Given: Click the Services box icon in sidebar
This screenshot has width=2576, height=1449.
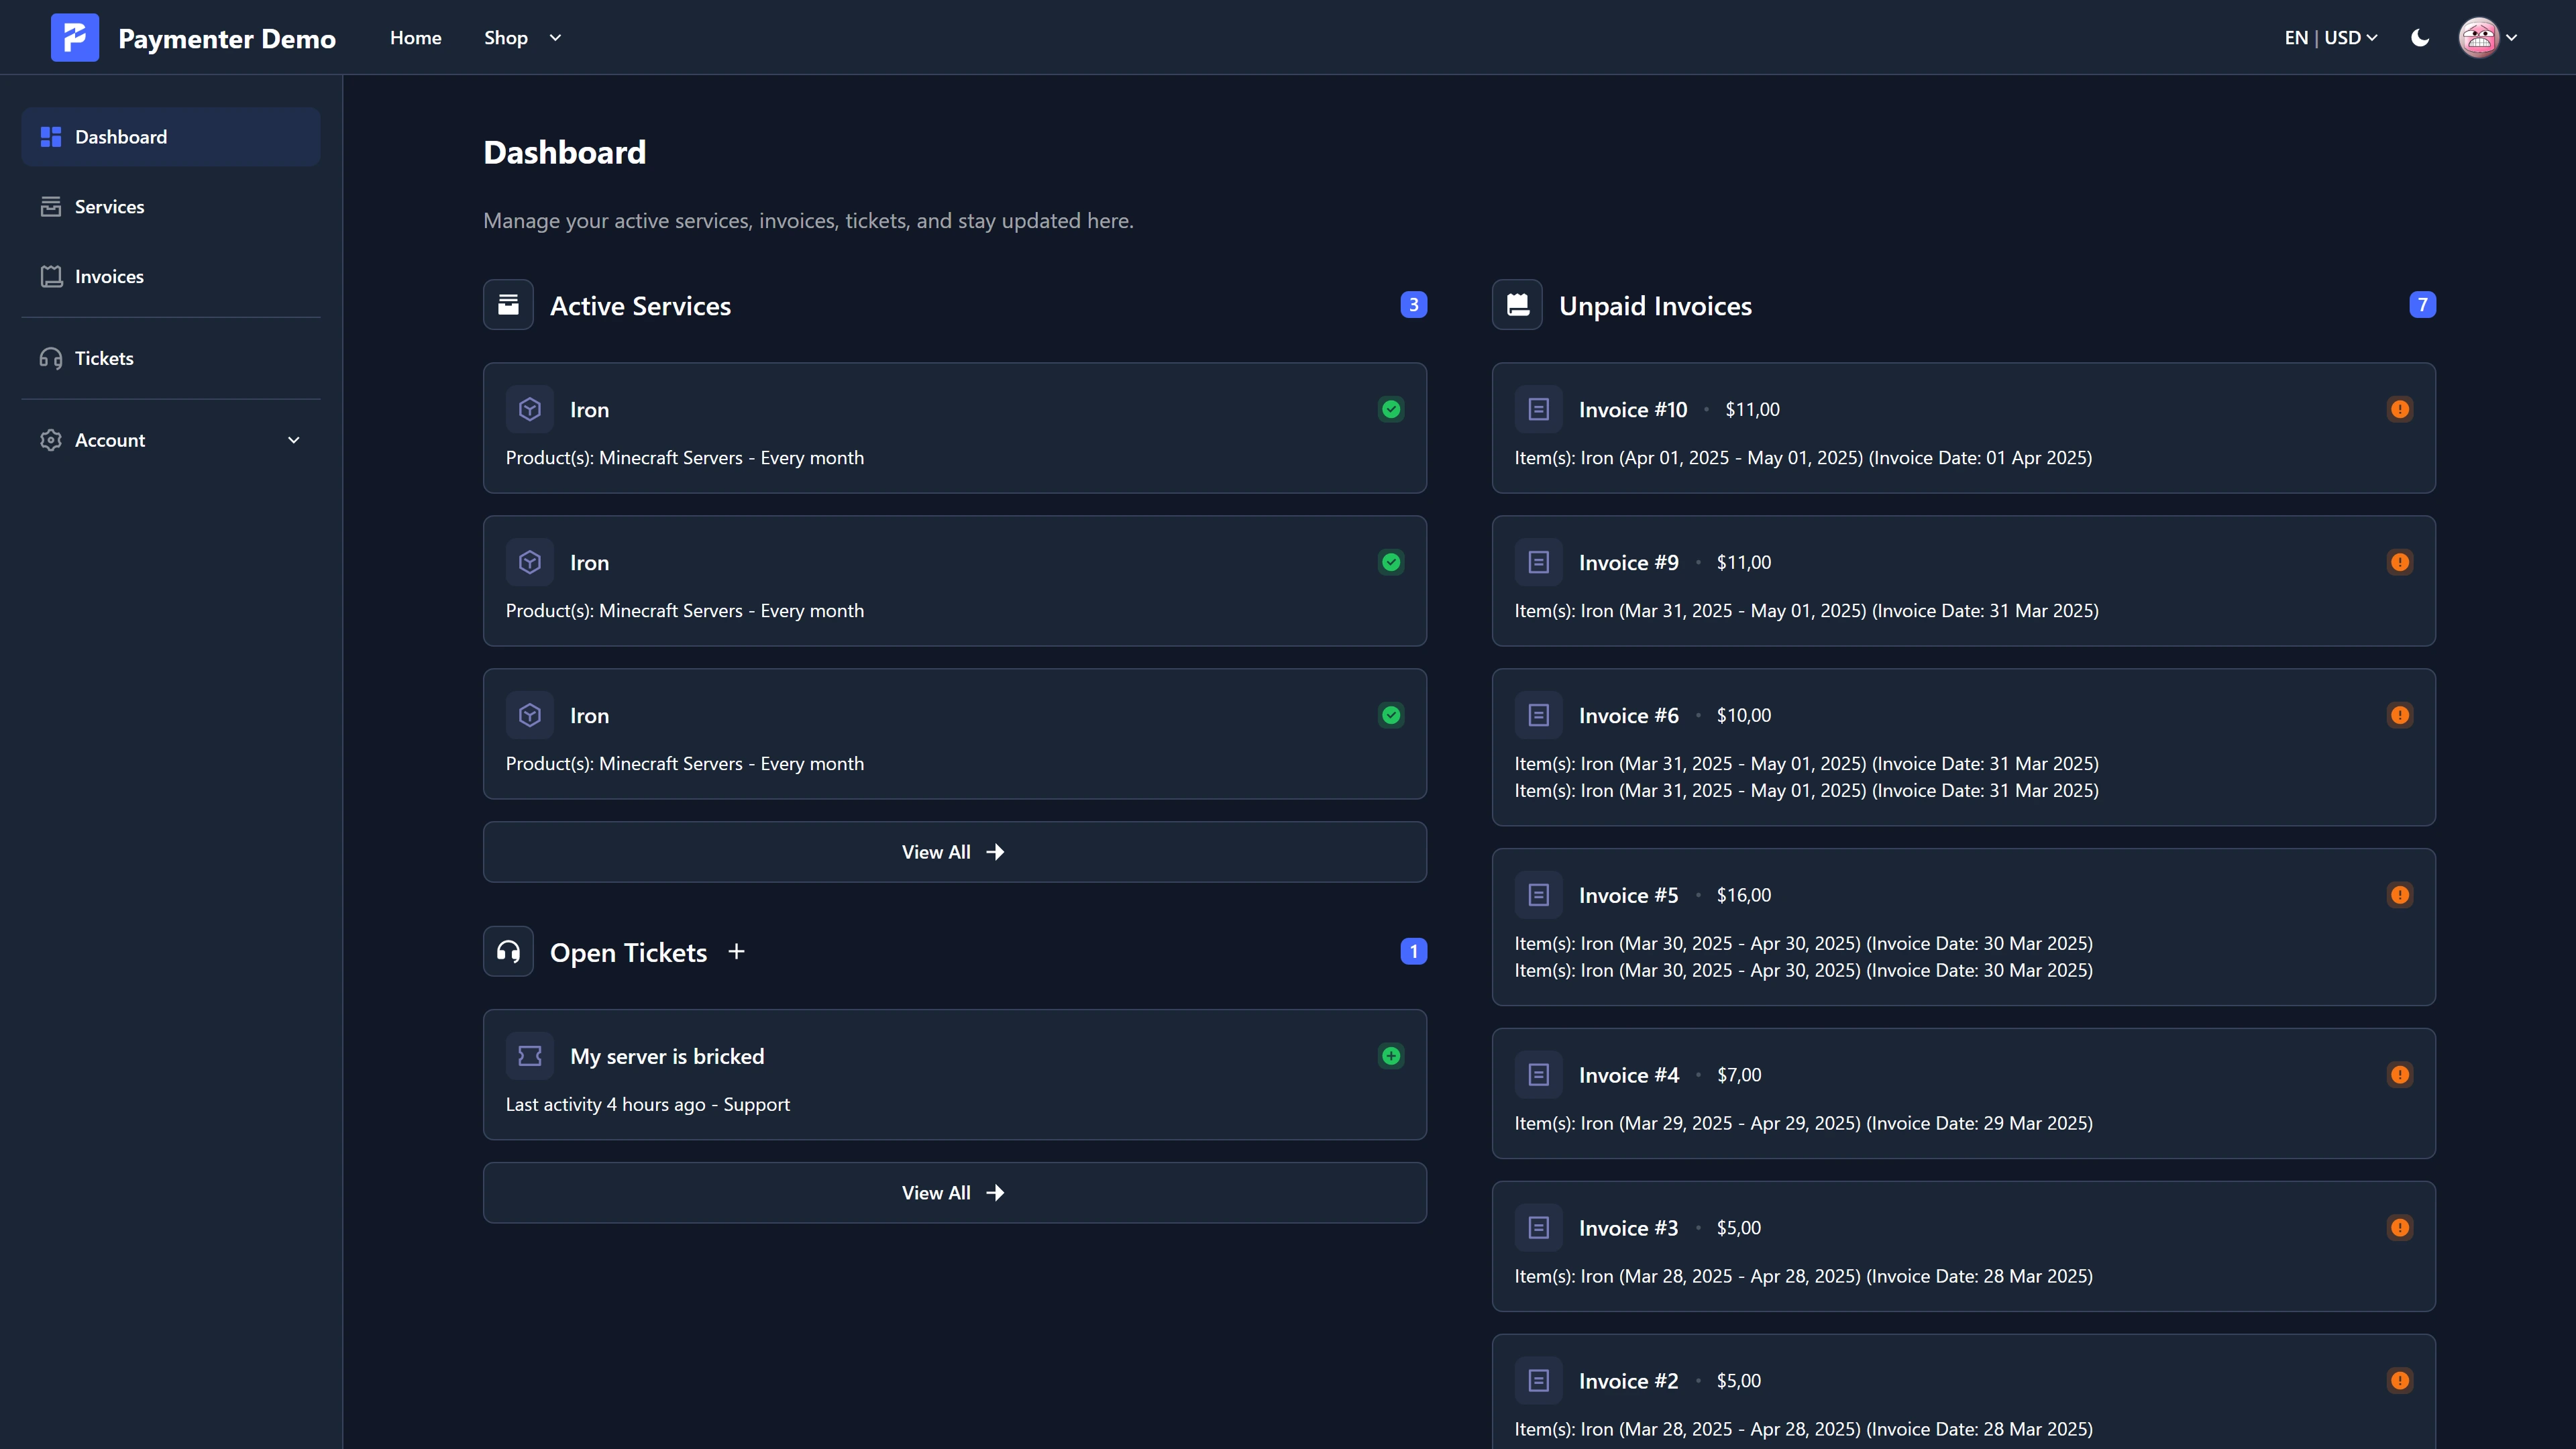Looking at the screenshot, I should (x=51, y=206).
